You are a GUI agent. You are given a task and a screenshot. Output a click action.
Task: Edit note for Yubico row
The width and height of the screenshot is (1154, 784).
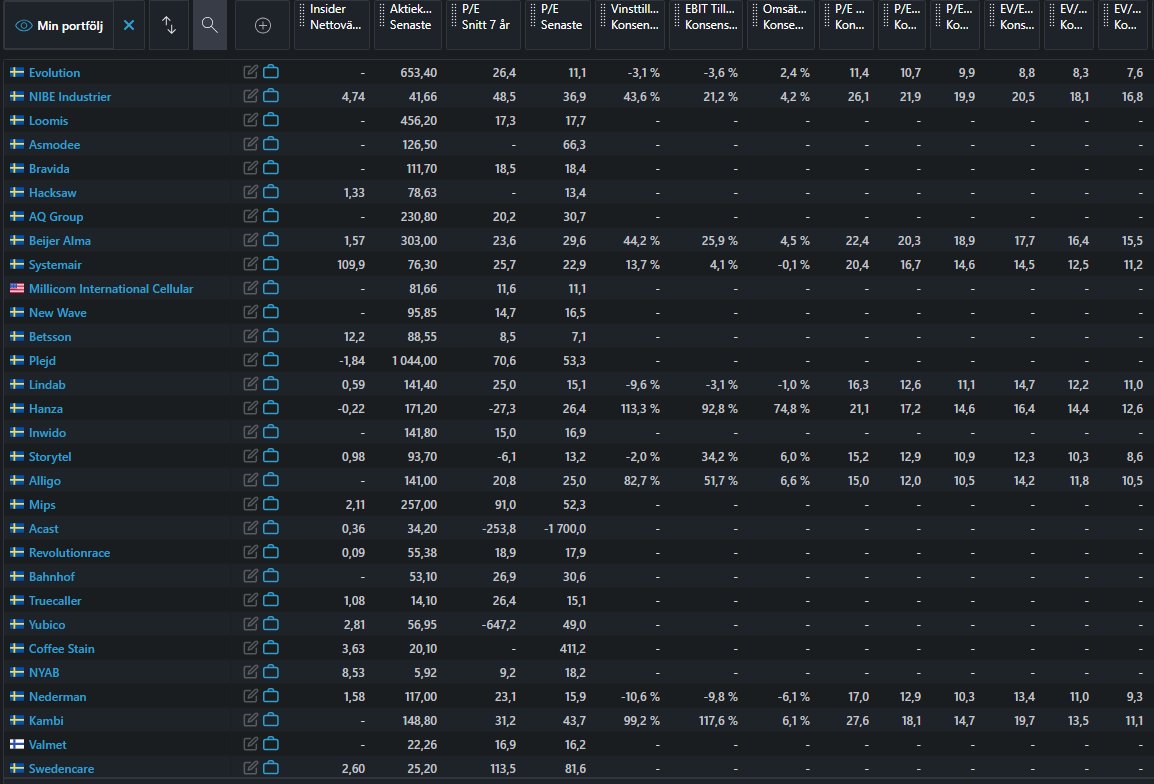click(x=251, y=624)
